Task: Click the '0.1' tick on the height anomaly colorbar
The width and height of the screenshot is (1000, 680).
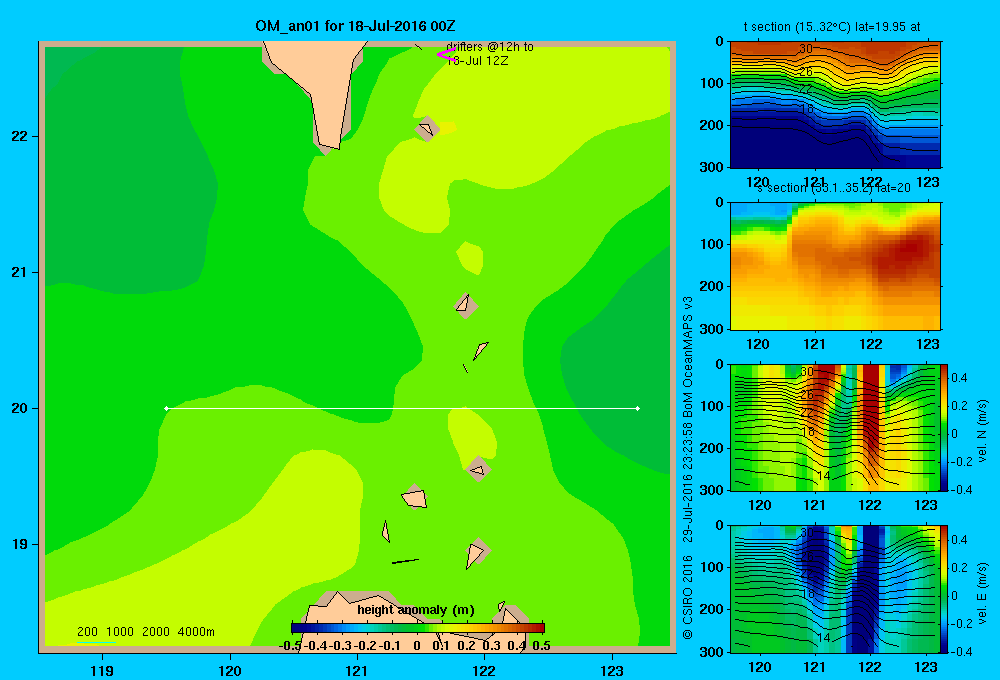Action: point(441,646)
